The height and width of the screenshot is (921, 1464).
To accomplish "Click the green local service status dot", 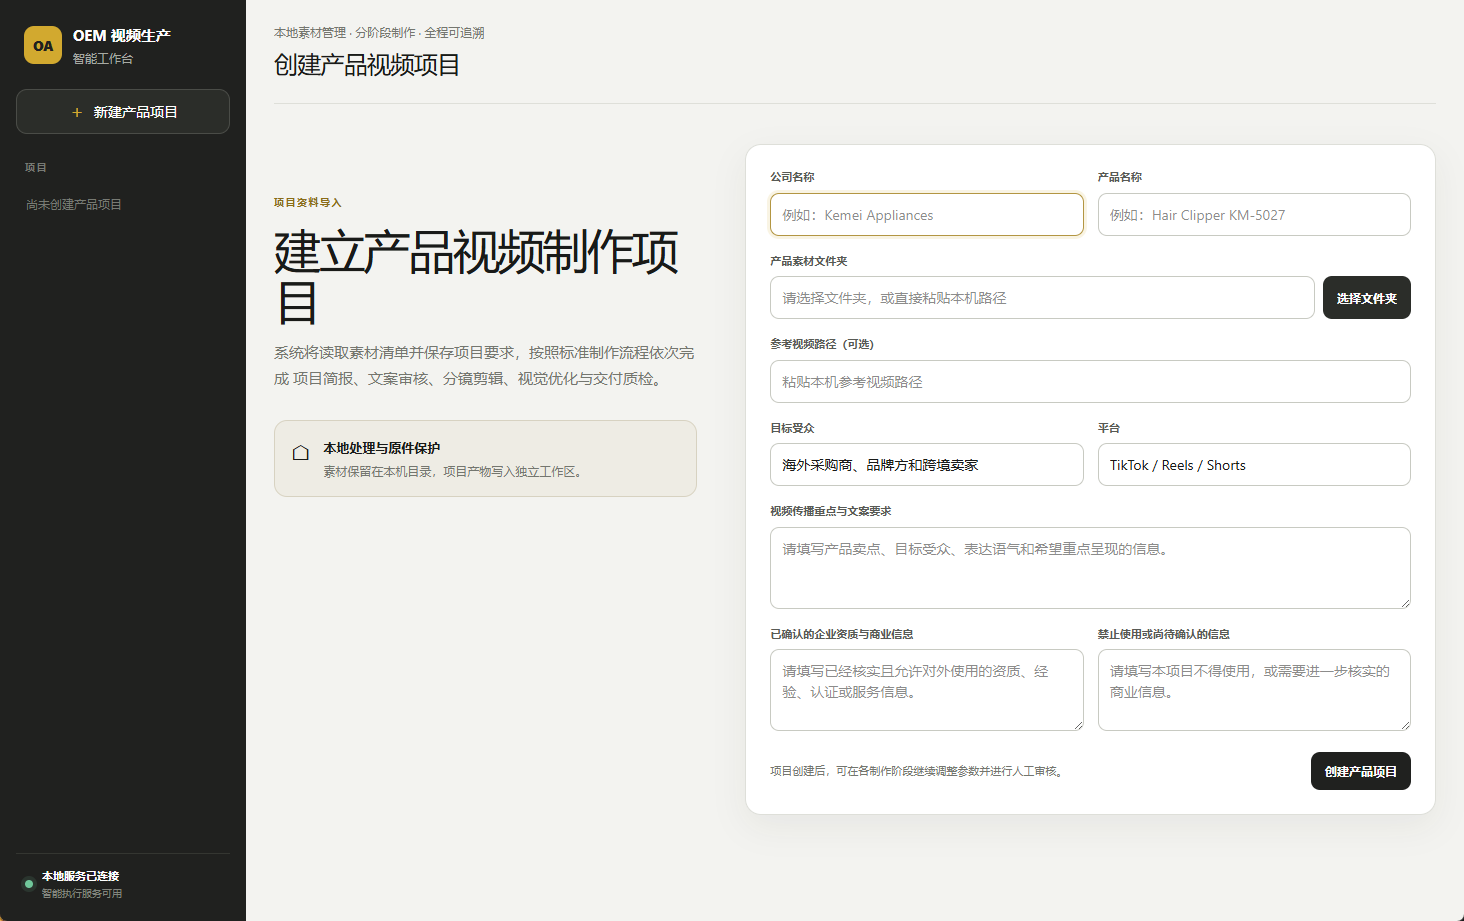I will 29,884.
